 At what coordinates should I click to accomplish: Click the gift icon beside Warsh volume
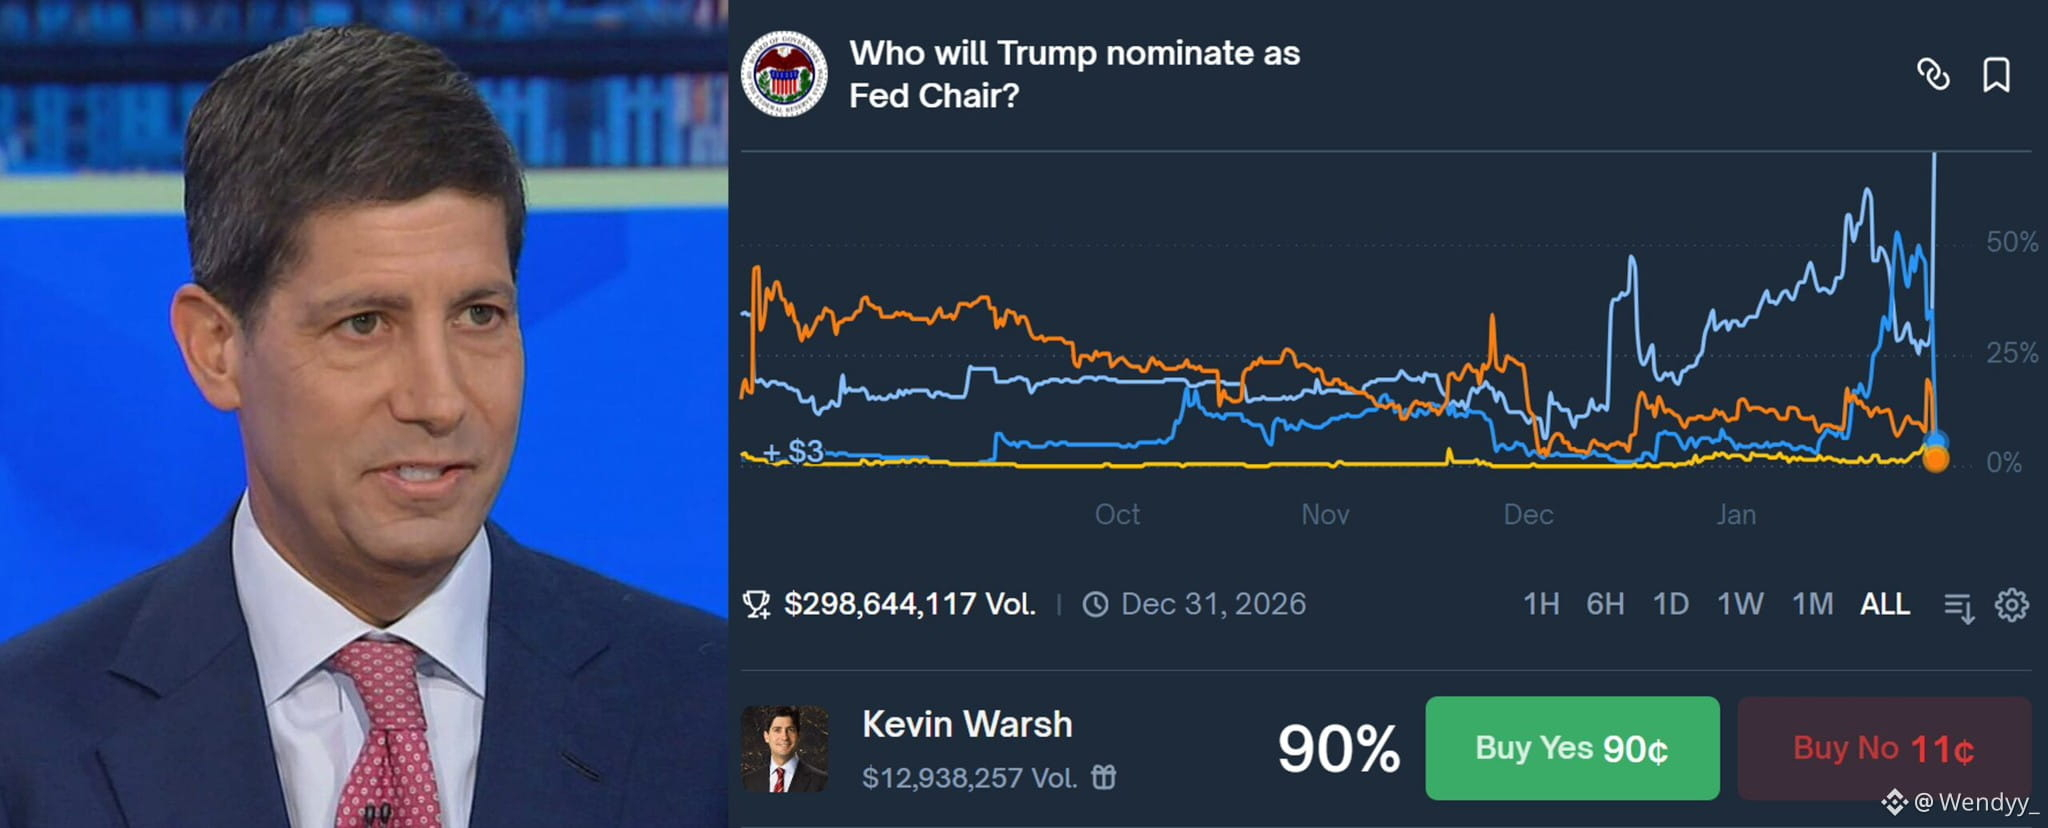(x=1103, y=777)
